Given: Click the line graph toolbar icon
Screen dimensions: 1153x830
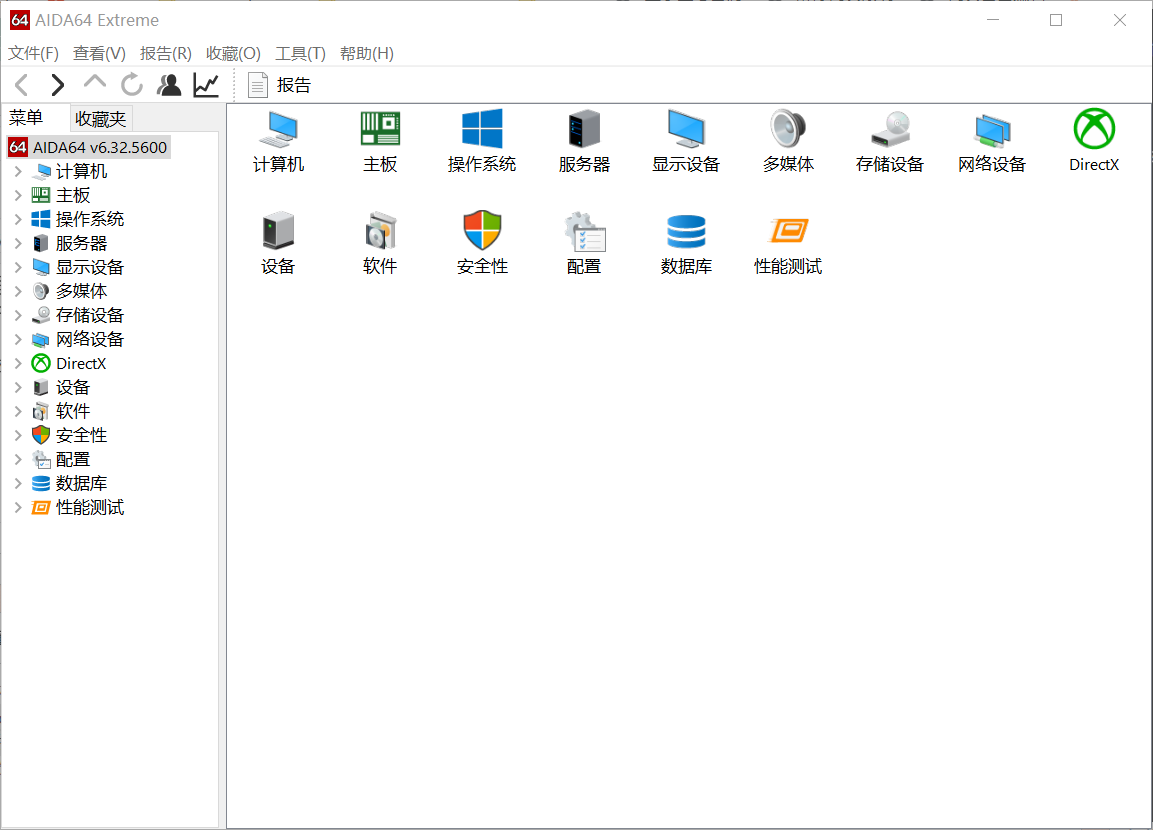Looking at the screenshot, I should tap(206, 85).
